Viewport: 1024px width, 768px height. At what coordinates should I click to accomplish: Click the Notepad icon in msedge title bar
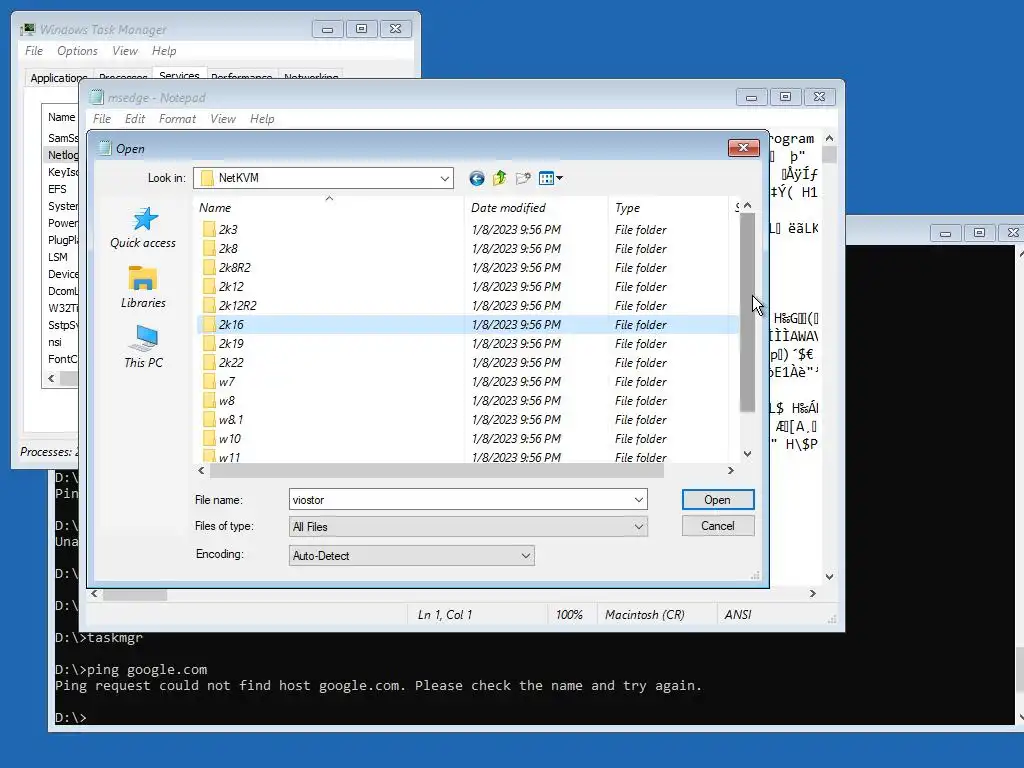click(97, 97)
